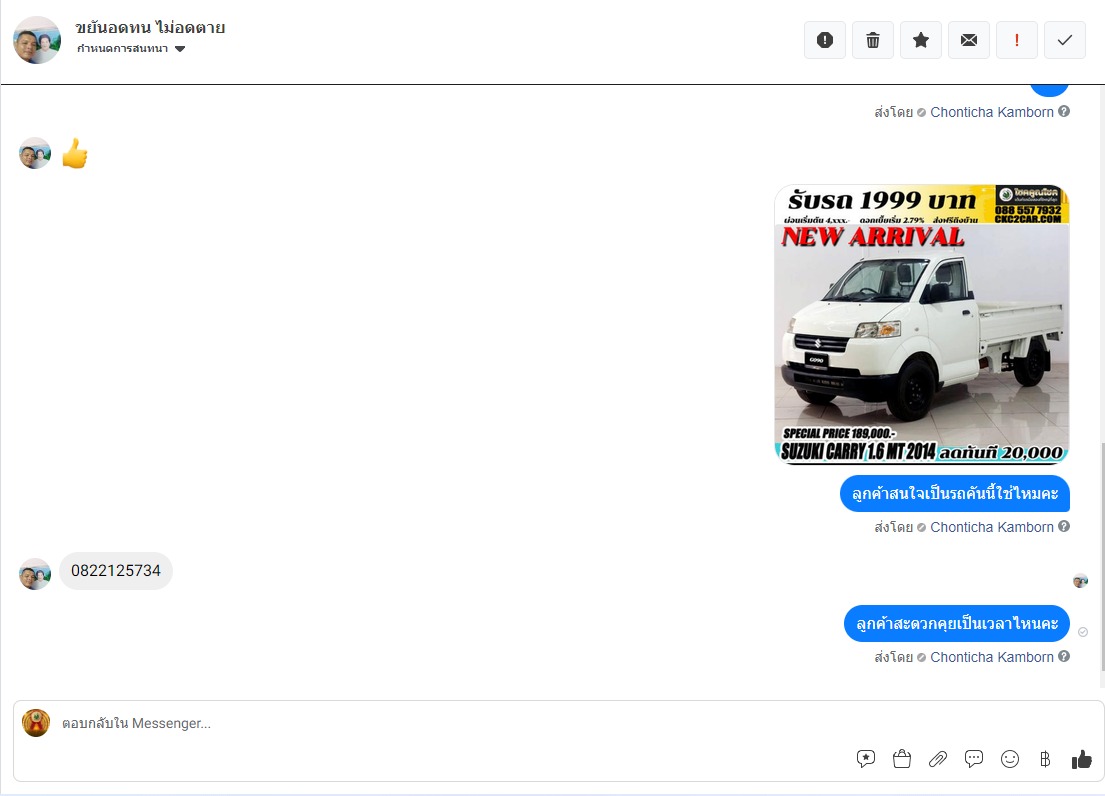The height and width of the screenshot is (796, 1105).
Task: Open the กำหนดการสนทนา dropdown
Action: click(x=130, y=49)
